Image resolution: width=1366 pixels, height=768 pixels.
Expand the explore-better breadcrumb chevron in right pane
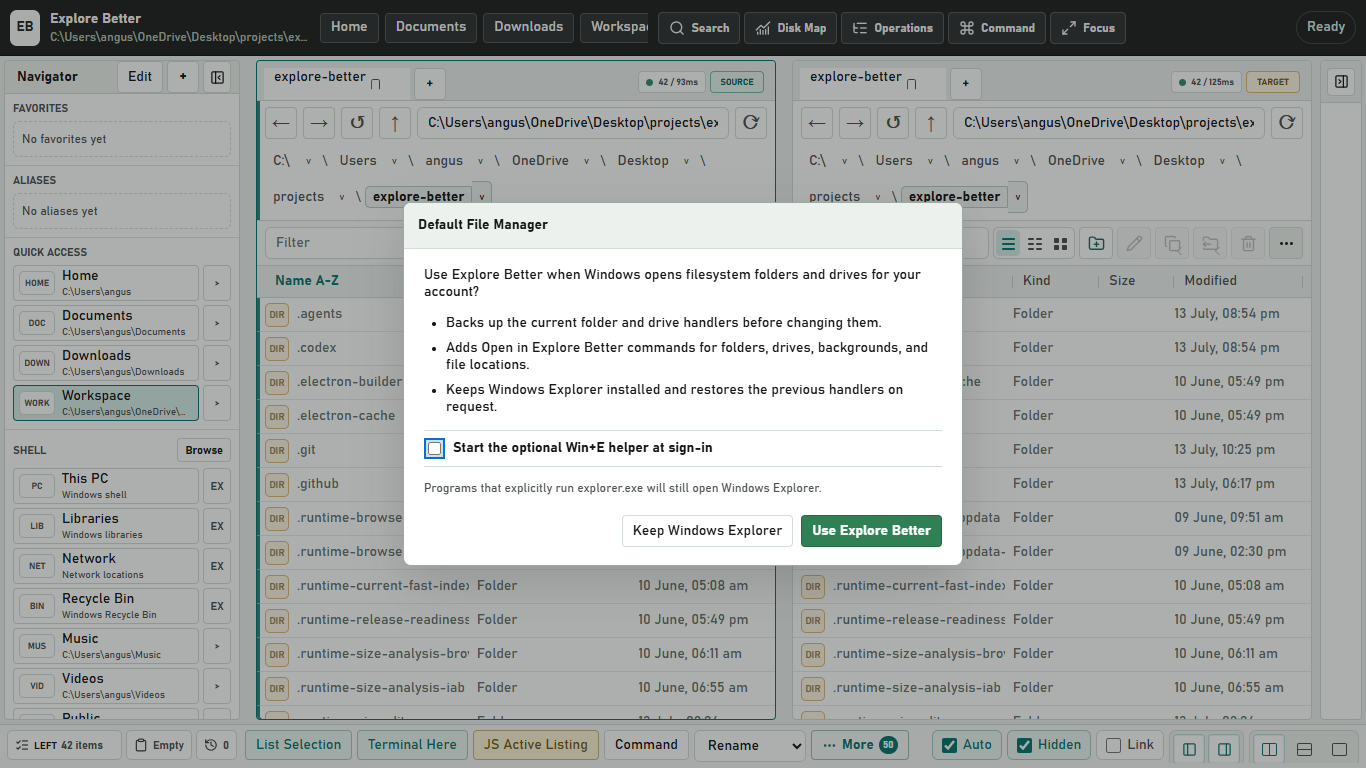[1018, 197]
